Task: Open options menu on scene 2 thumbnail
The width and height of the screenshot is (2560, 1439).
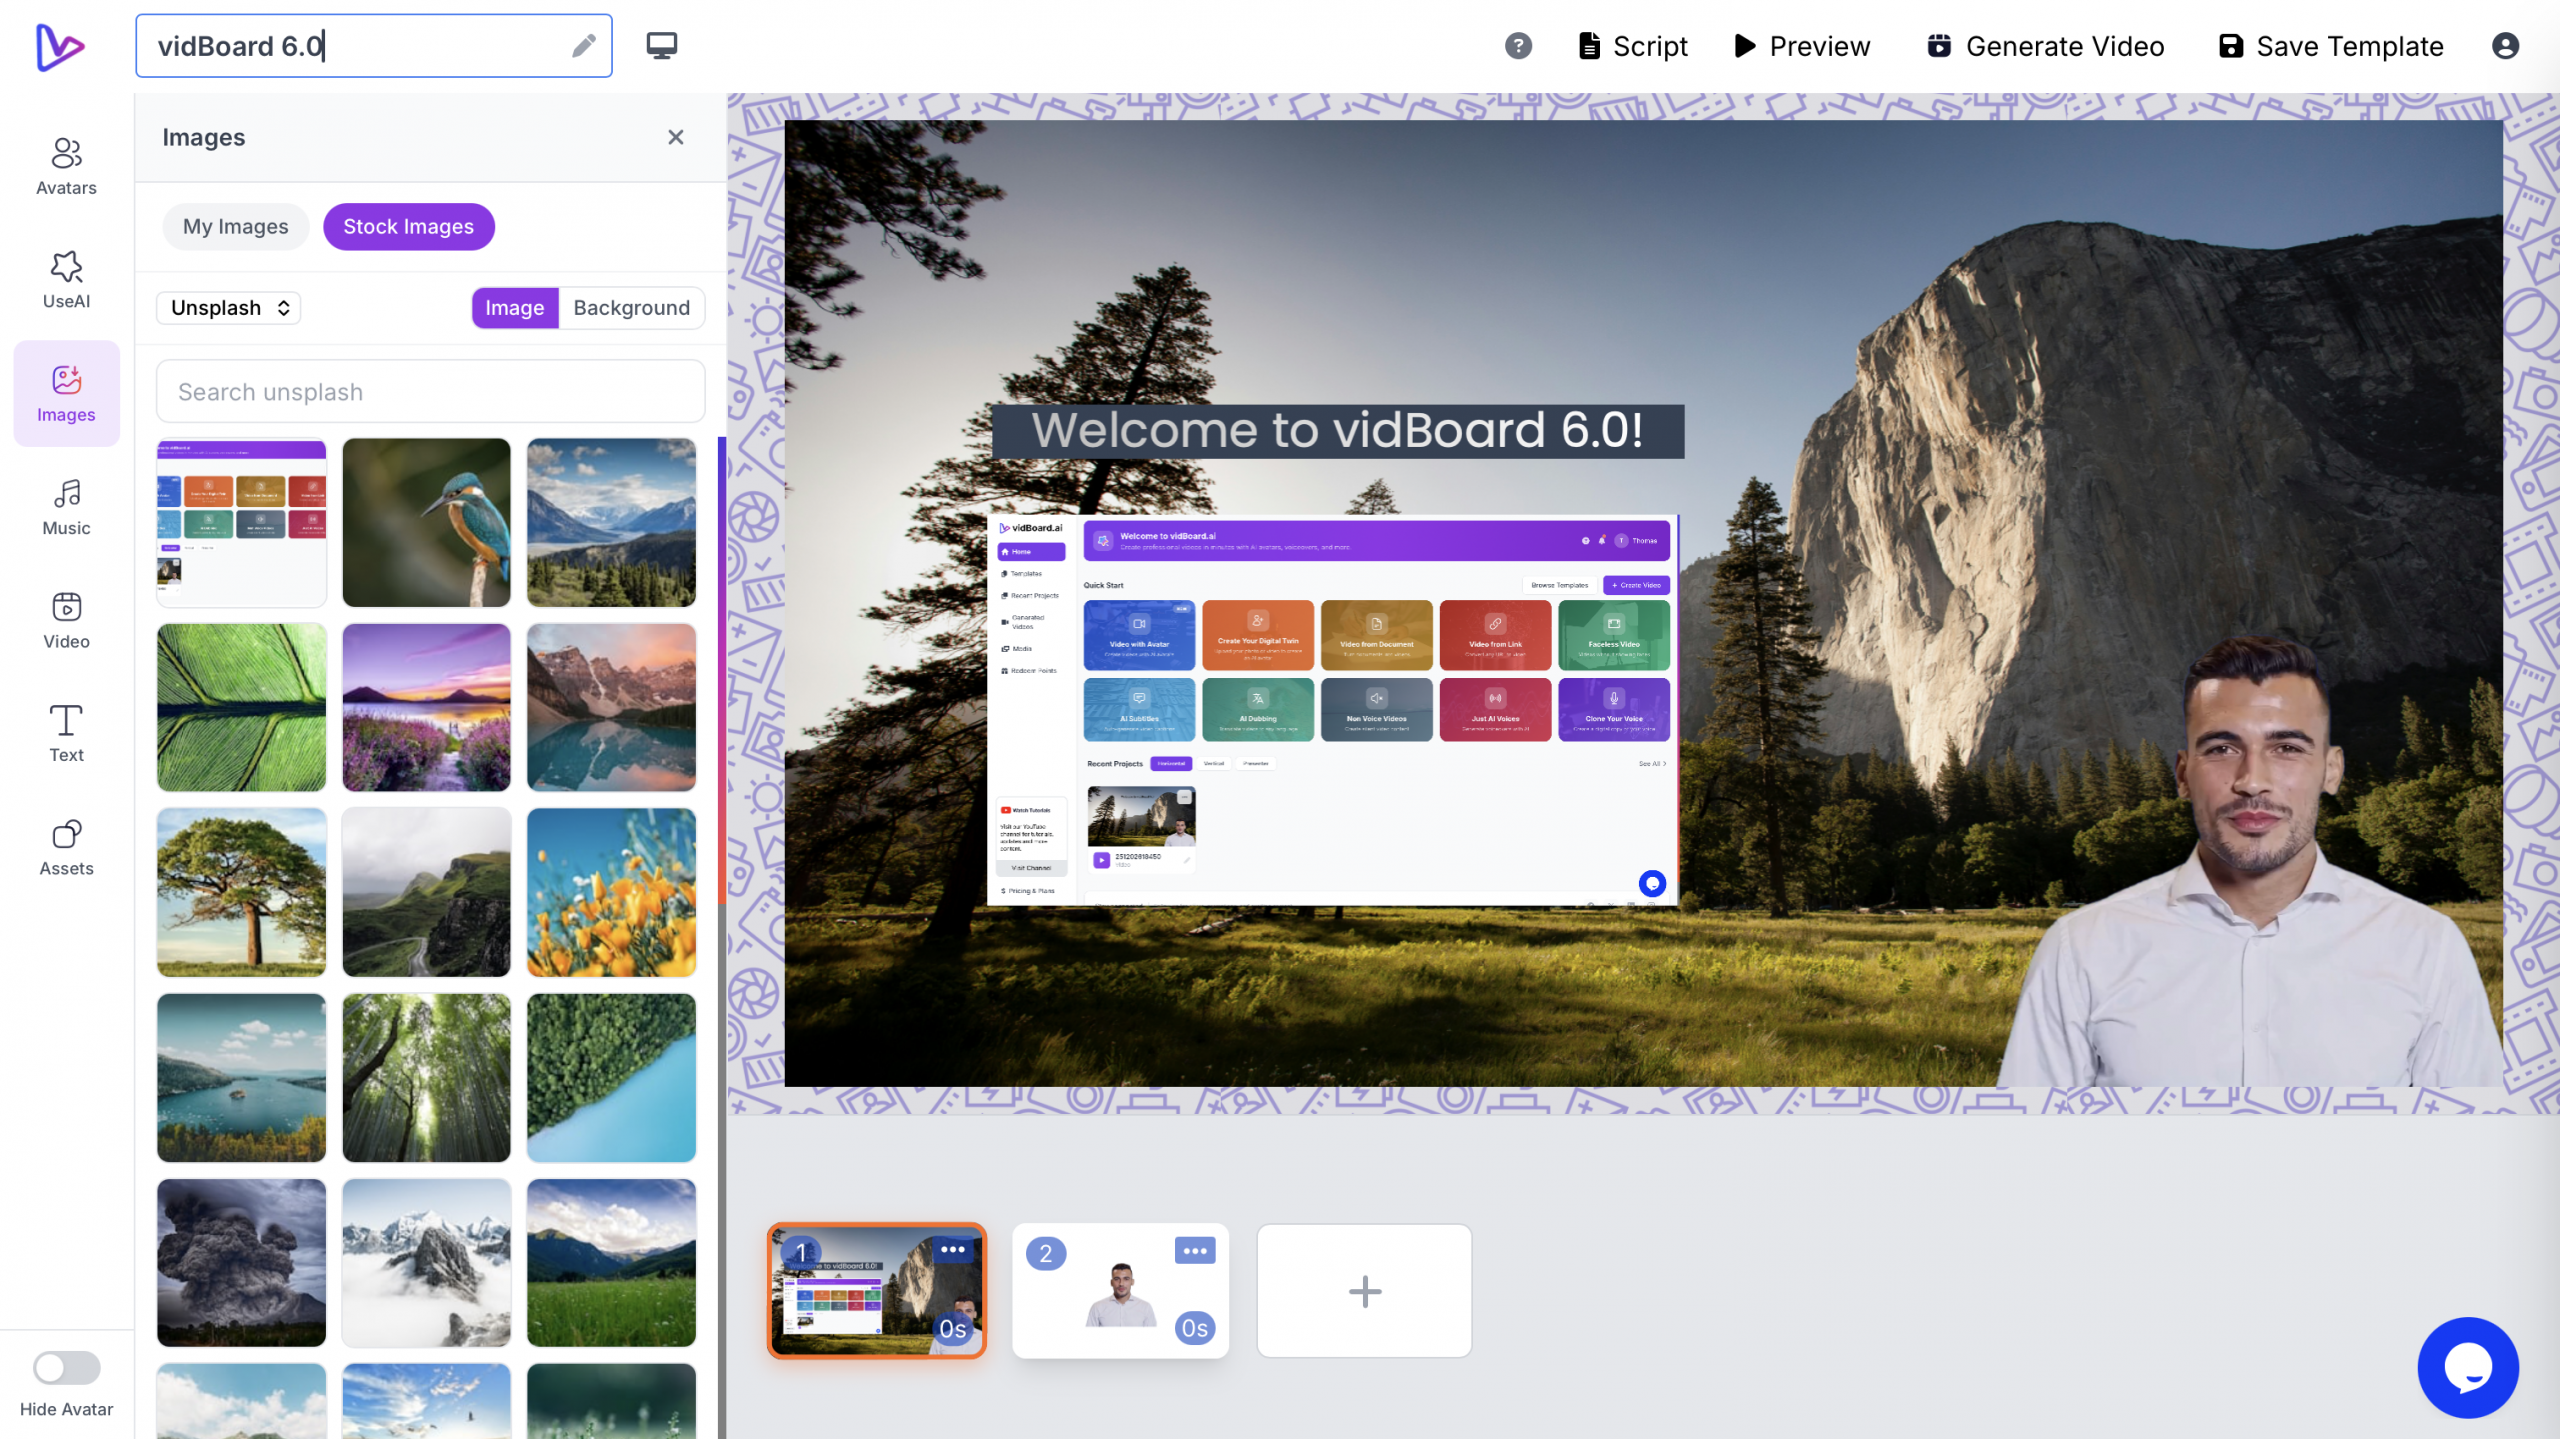Action: [1194, 1250]
